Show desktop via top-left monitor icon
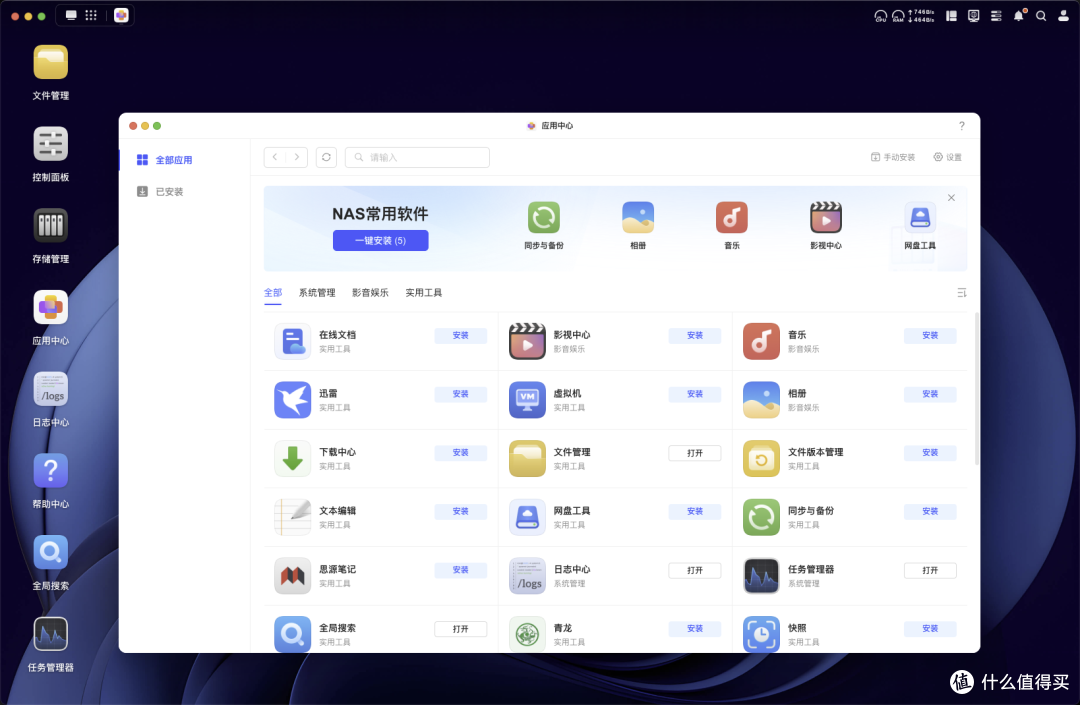This screenshot has height=705, width=1080. point(71,15)
